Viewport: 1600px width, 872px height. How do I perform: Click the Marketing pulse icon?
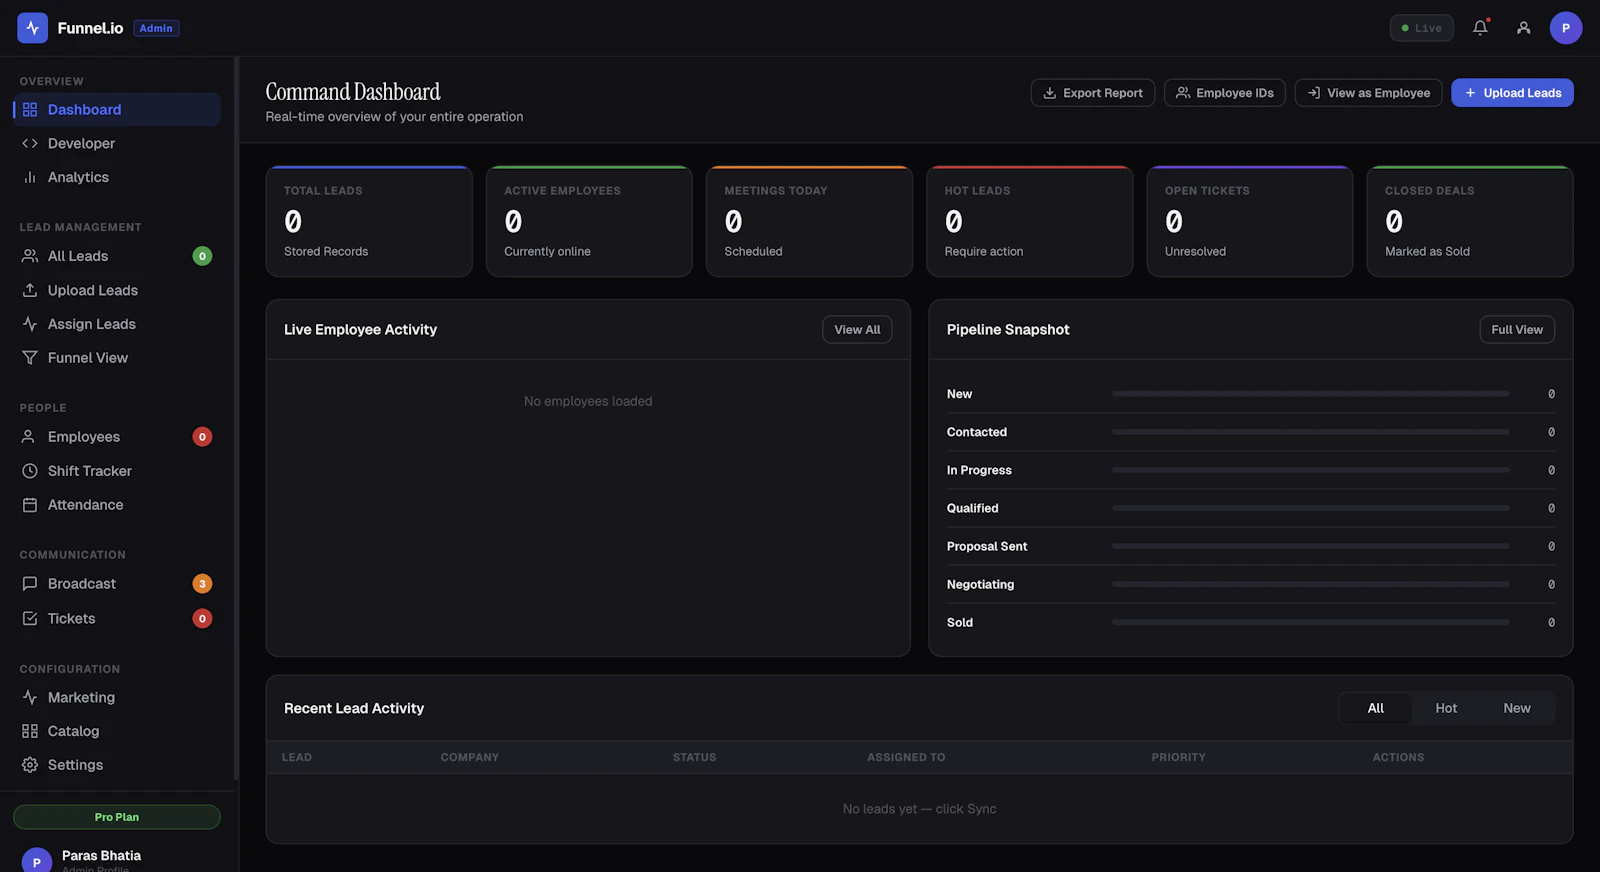point(30,698)
